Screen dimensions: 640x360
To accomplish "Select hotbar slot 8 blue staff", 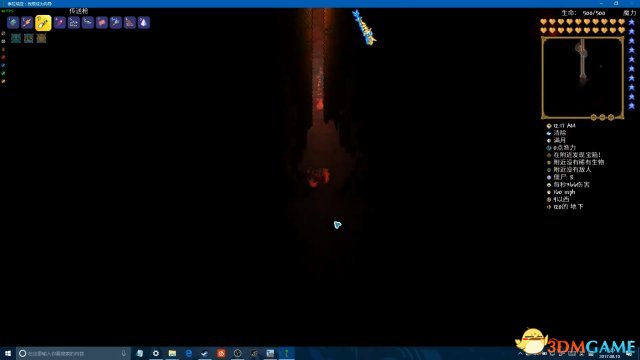I will tap(116, 22).
